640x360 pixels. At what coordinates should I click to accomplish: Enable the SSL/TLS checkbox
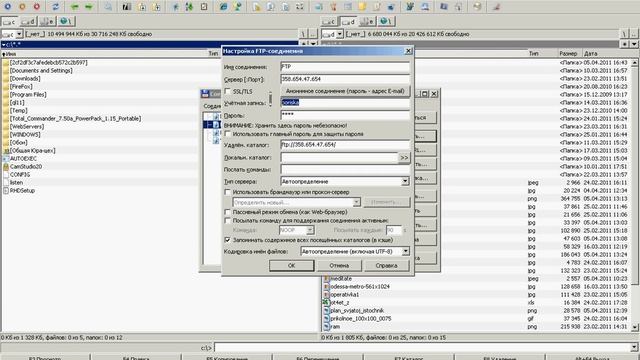coord(228,91)
